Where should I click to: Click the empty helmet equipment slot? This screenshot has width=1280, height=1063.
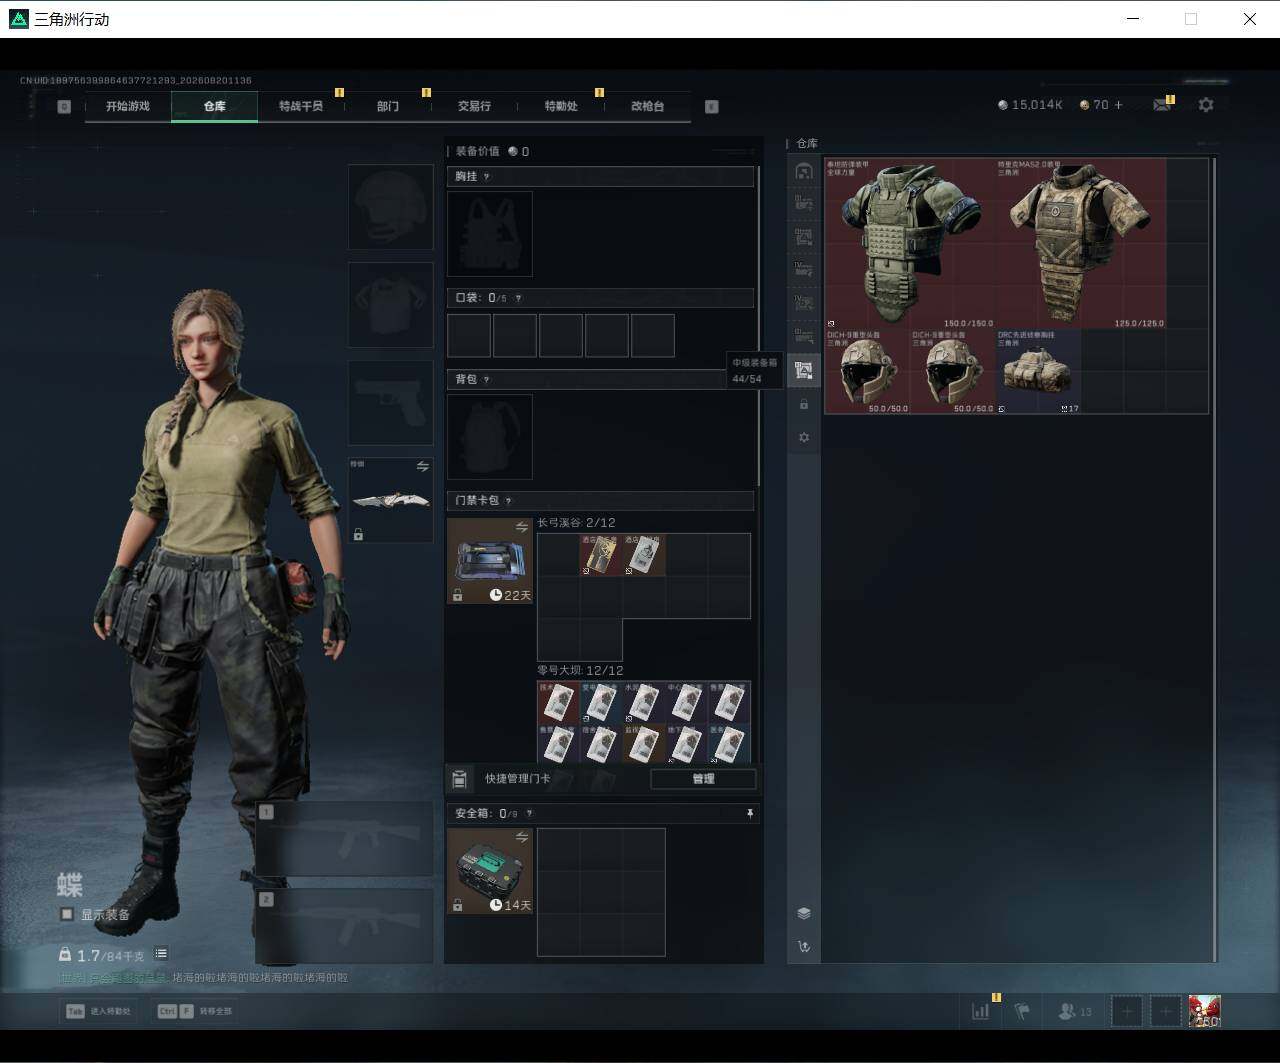coord(390,207)
